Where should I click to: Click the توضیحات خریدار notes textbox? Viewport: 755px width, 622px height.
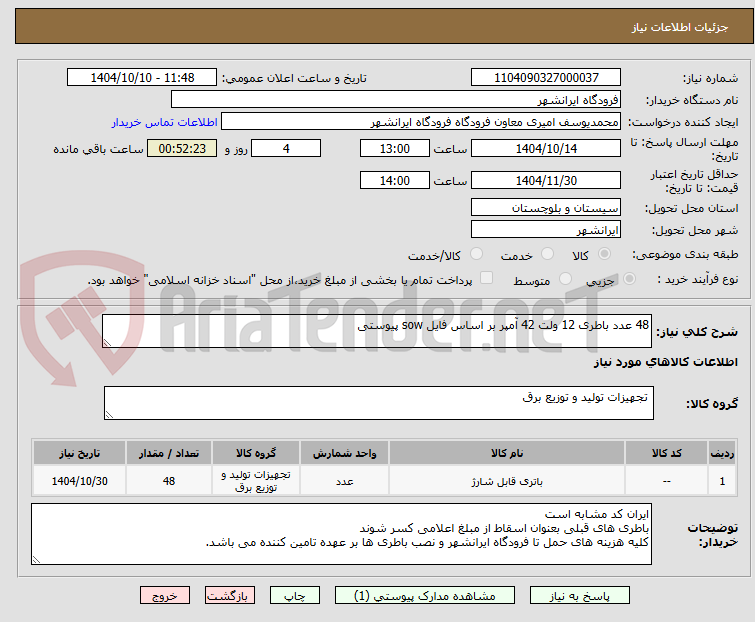(341, 534)
